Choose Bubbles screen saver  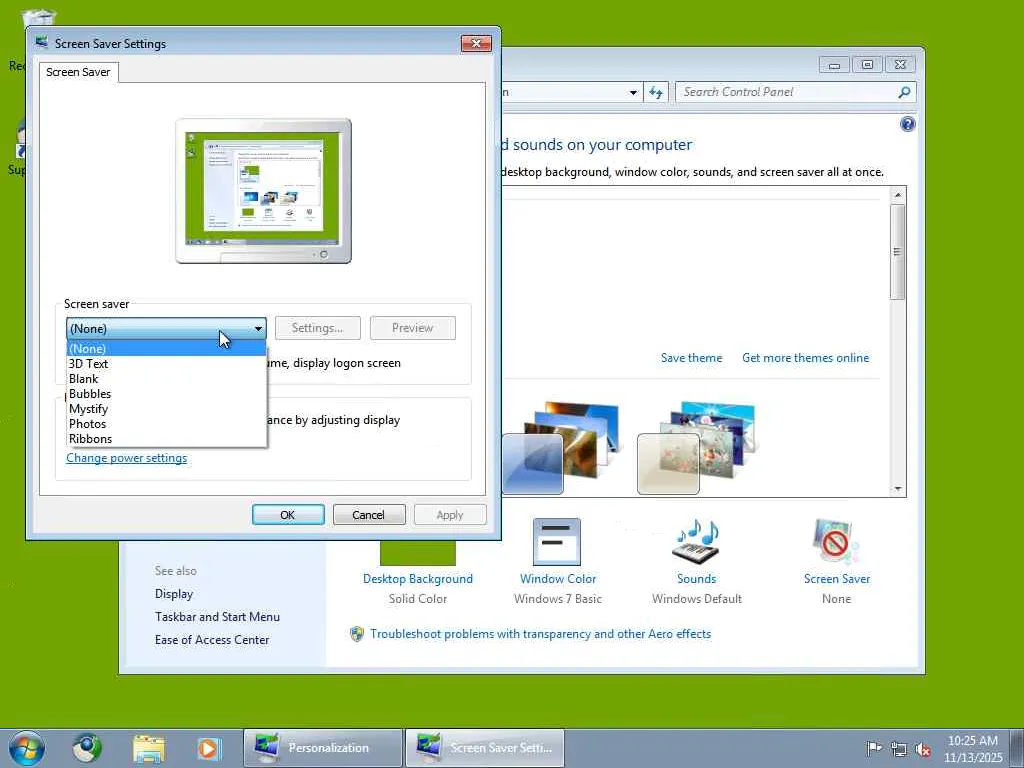coord(167,394)
